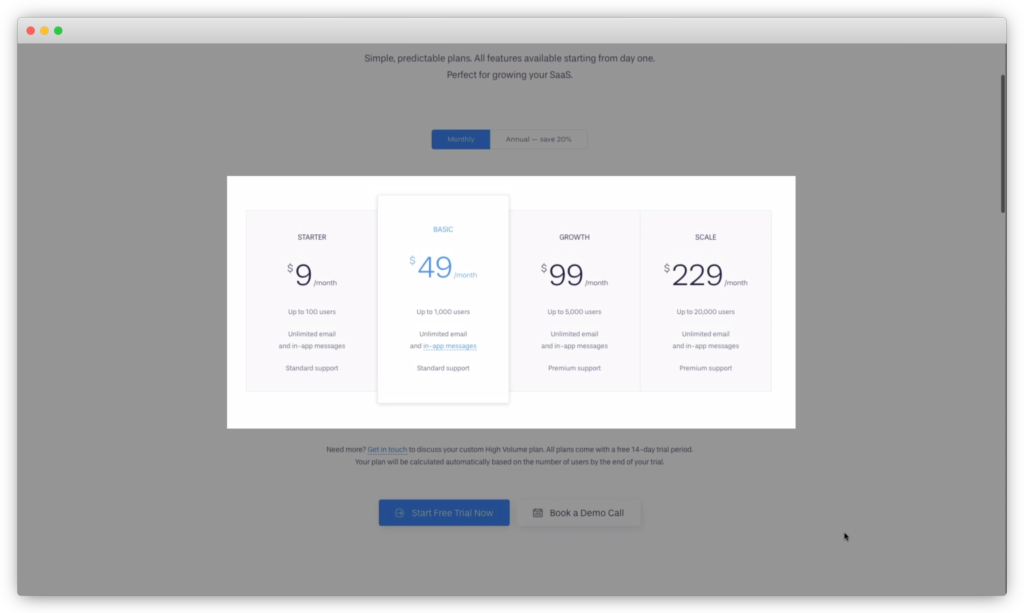
Task: Click the Book a Demo Call button
Action: pos(579,512)
